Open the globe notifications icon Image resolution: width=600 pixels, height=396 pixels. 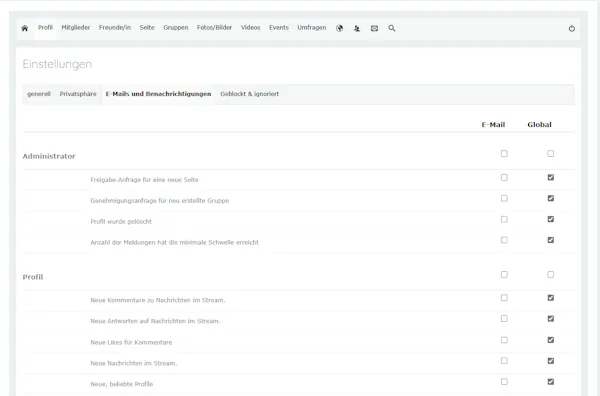click(339, 28)
